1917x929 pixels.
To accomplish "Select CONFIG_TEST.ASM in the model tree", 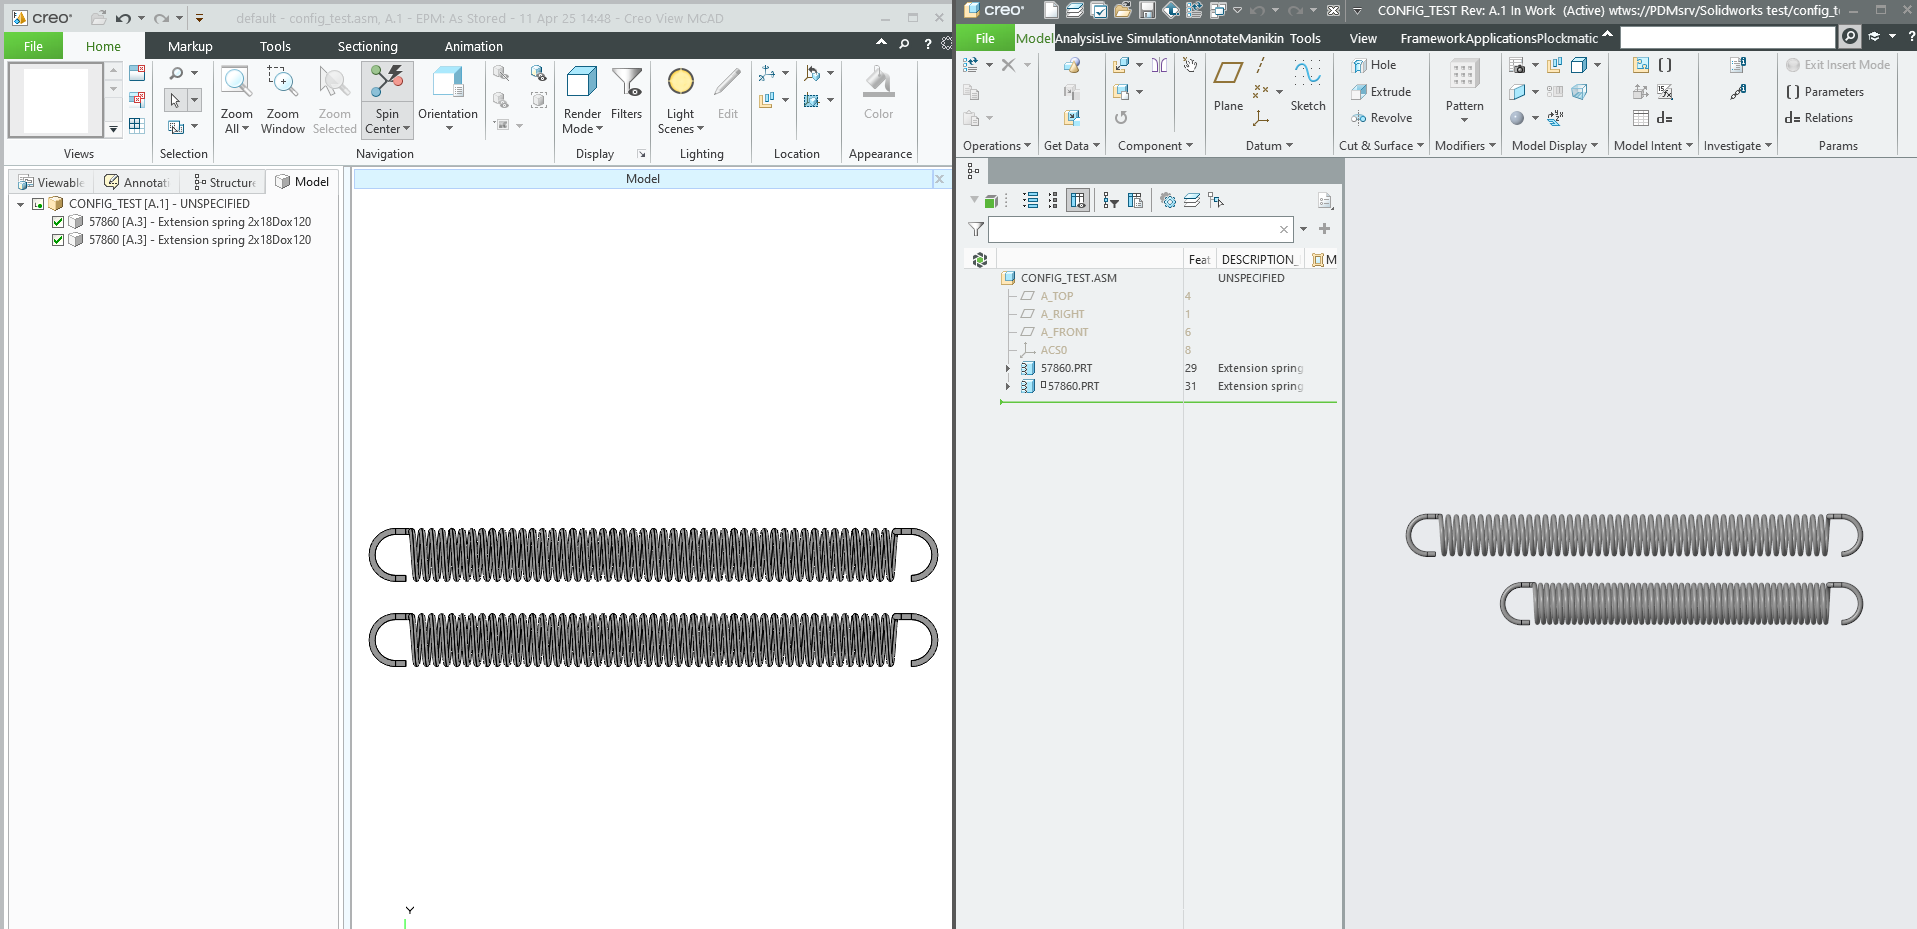I will click(1068, 278).
